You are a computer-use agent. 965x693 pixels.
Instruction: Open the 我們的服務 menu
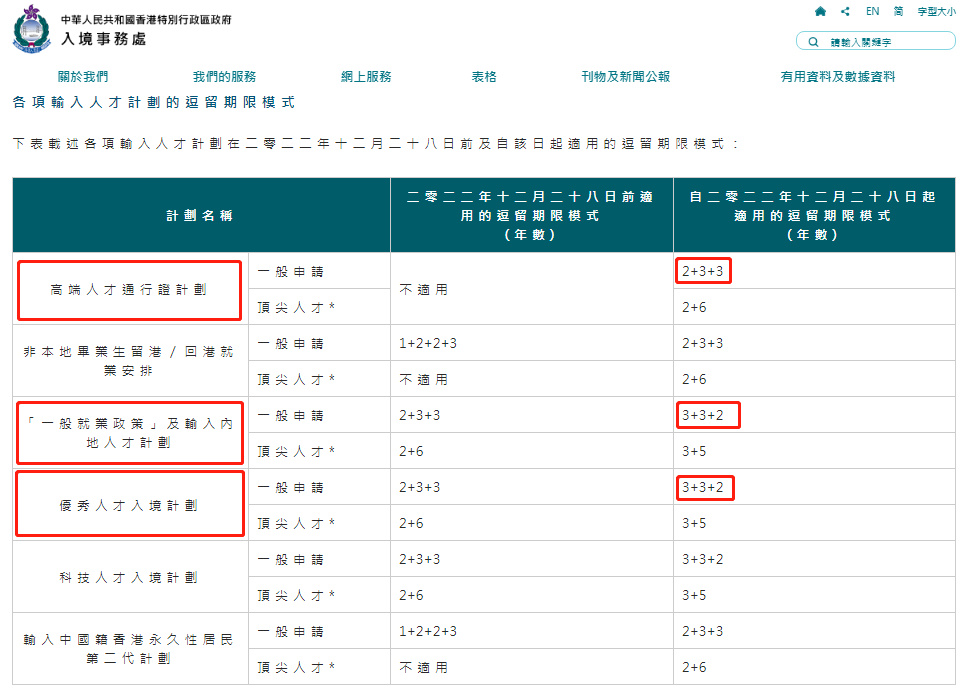click(224, 76)
